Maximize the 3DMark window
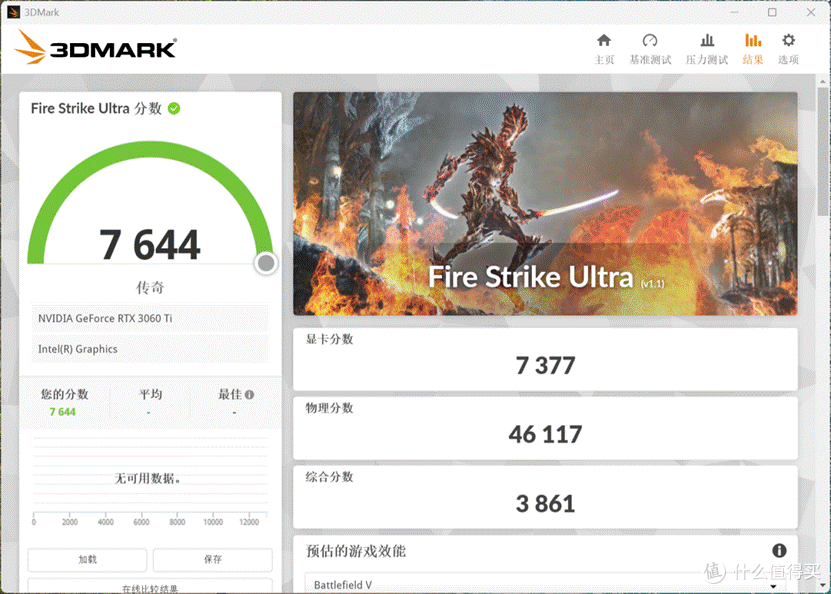The height and width of the screenshot is (594, 831). tap(772, 12)
